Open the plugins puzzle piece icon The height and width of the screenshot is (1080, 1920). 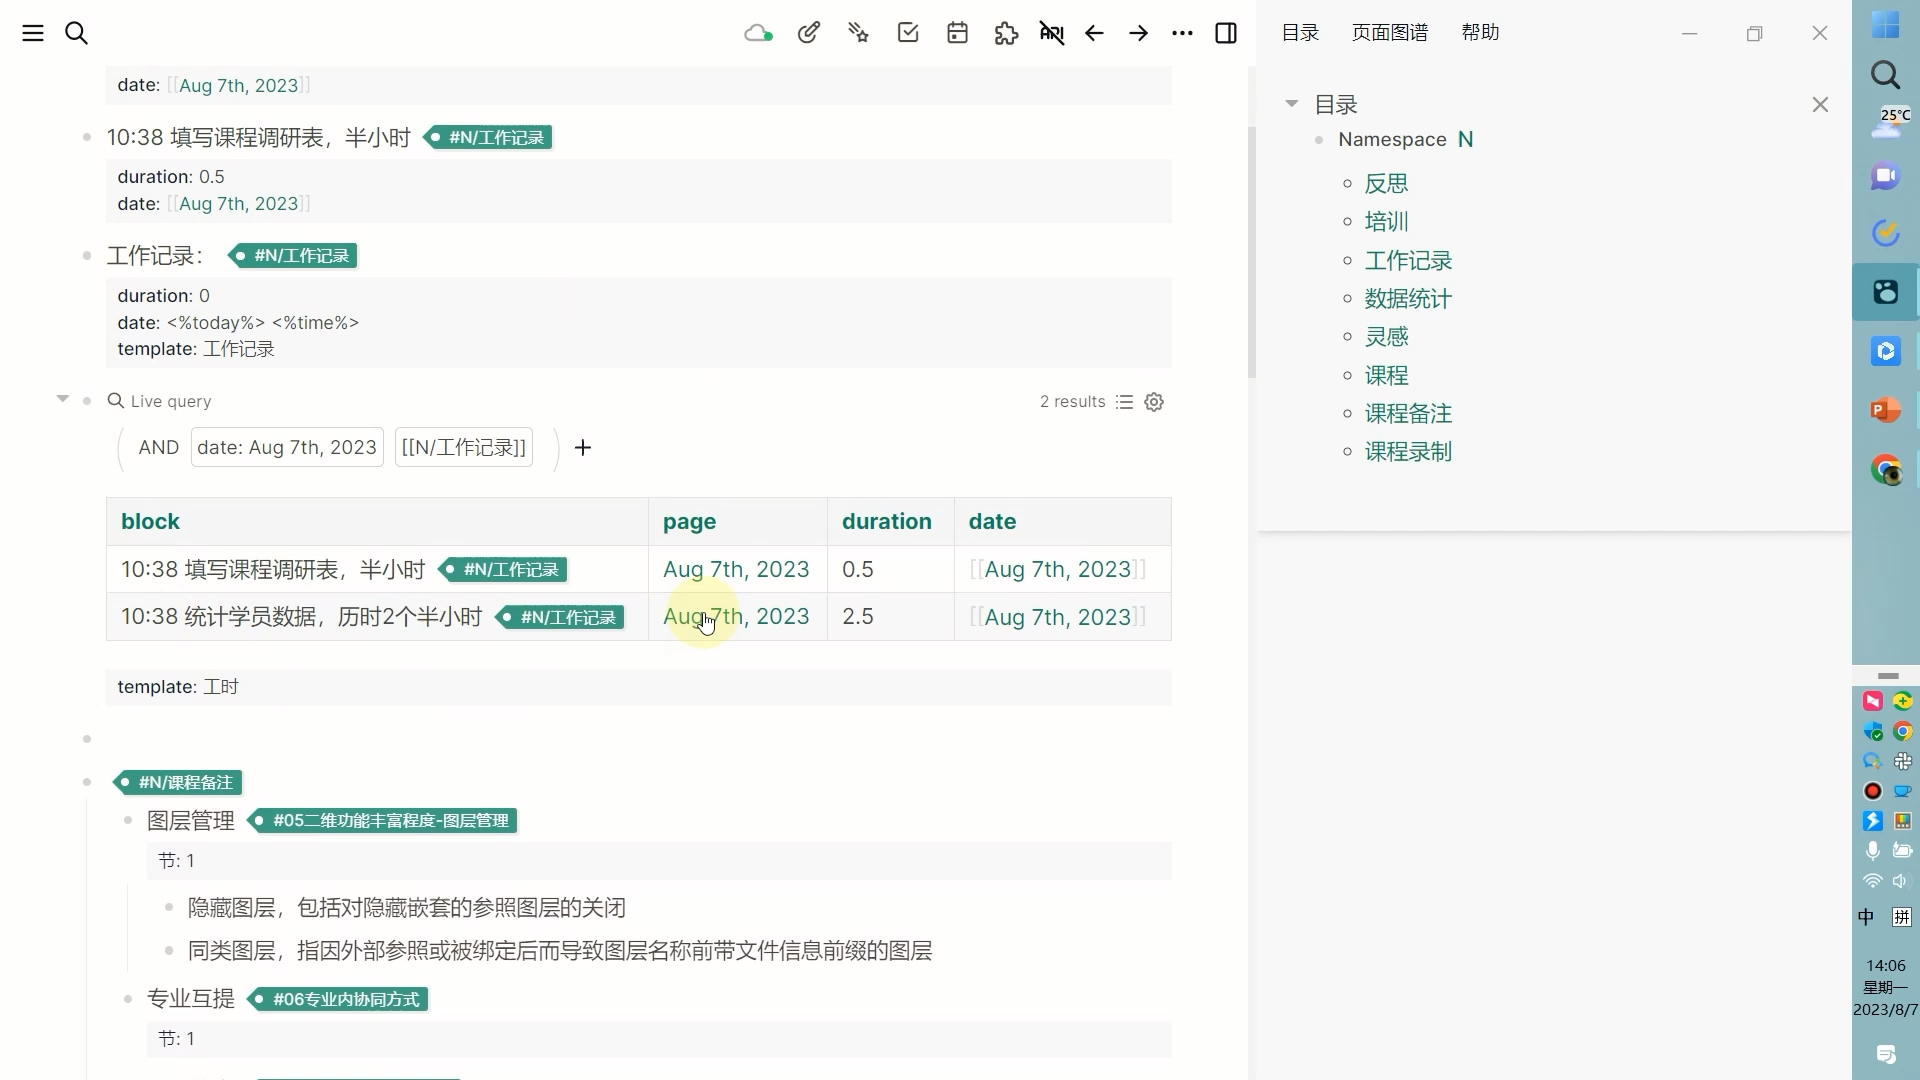[1007, 33]
